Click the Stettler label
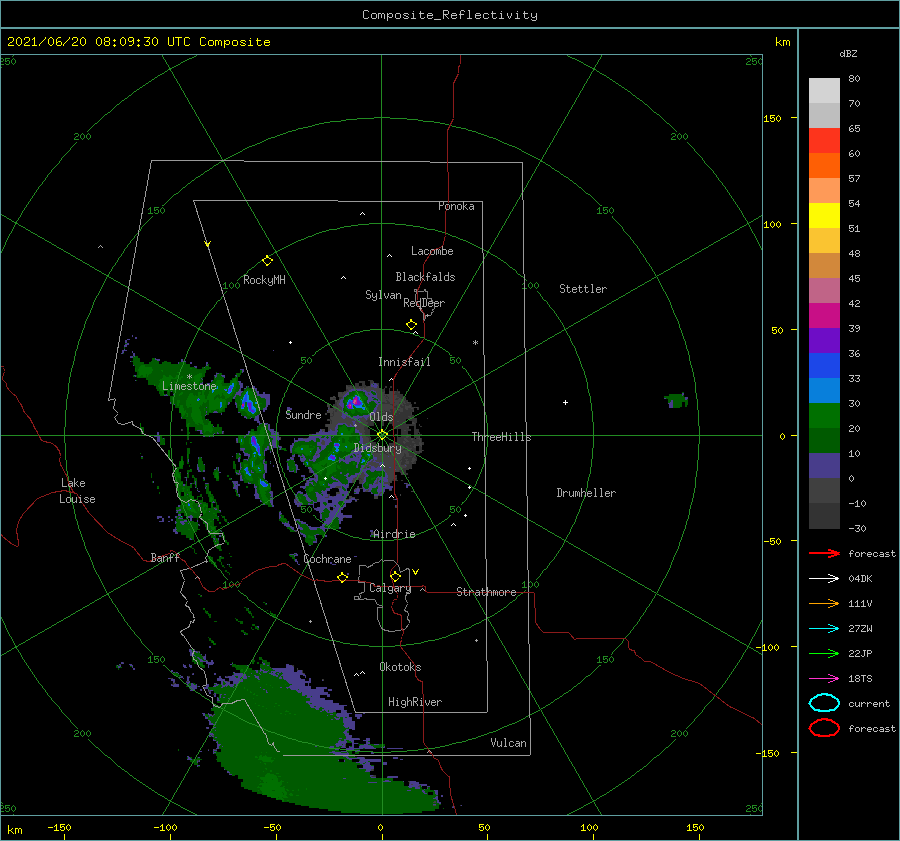Viewport: 900px width, 841px height. (x=583, y=289)
